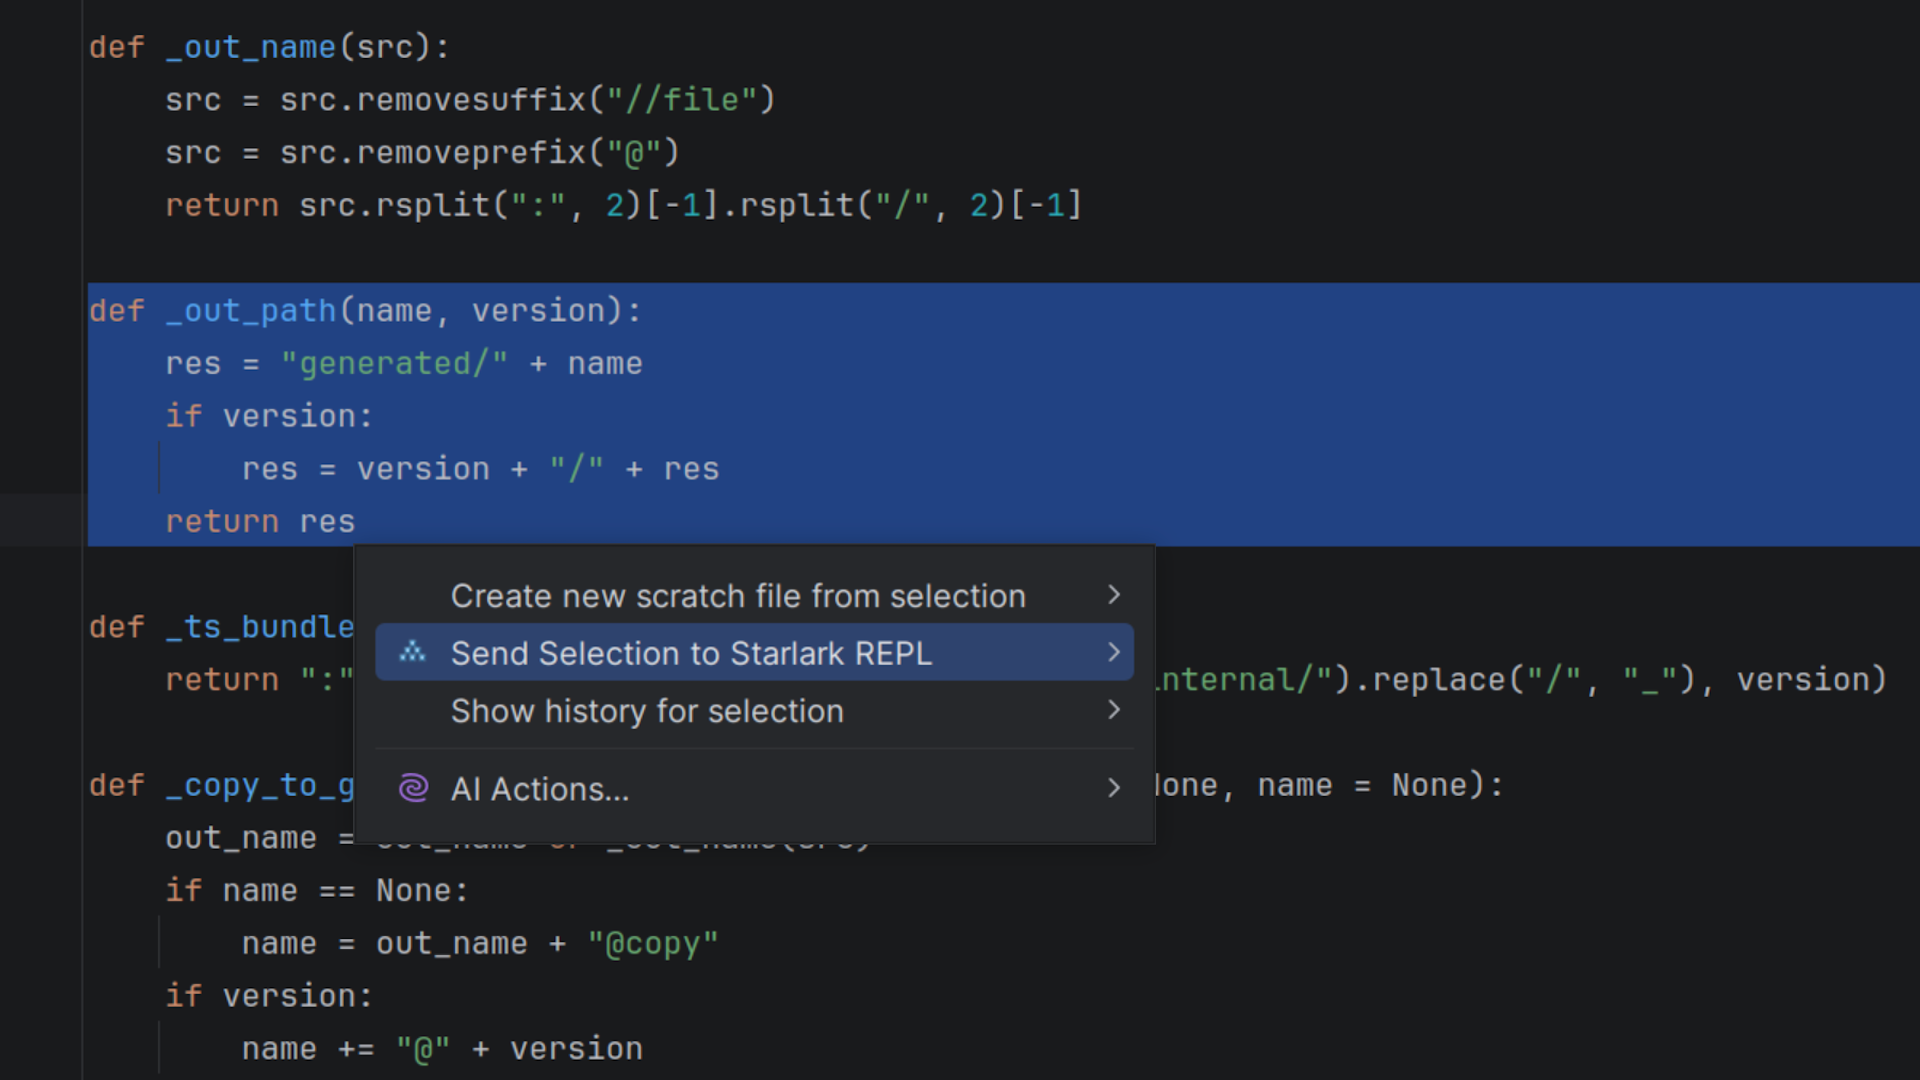Click the "@copy" string literal
Image resolution: width=1920 pixels, height=1080 pixels.
point(653,944)
